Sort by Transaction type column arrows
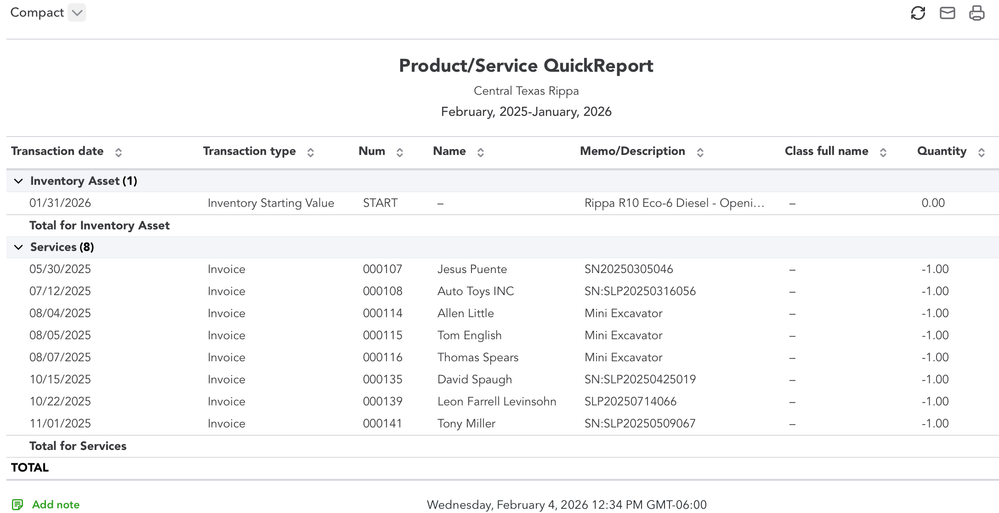Screen dimensions: 999x513 coord(310,152)
